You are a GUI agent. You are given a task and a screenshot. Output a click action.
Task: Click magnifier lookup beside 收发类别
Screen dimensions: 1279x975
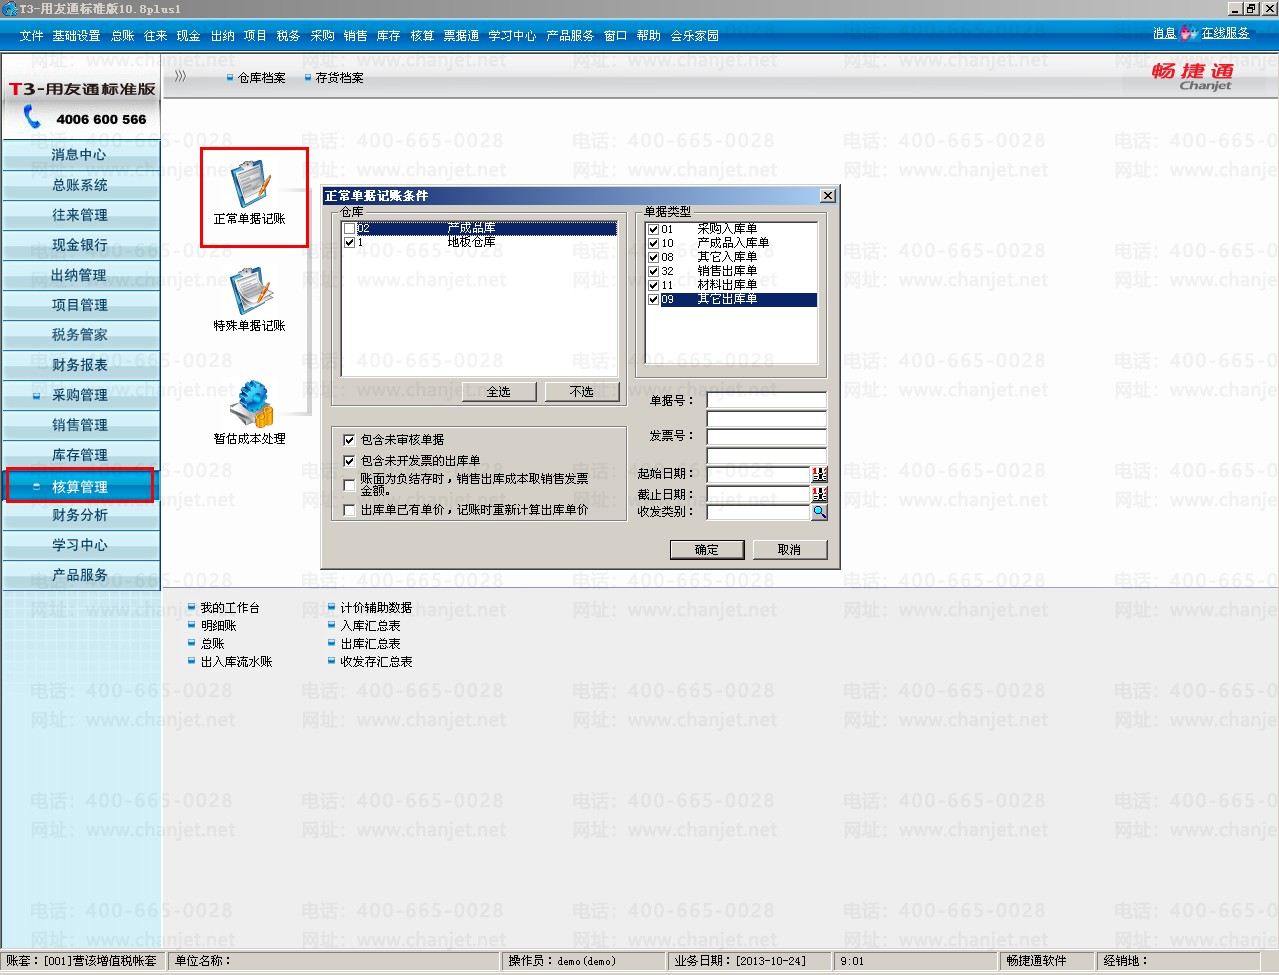click(x=819, y=512)
